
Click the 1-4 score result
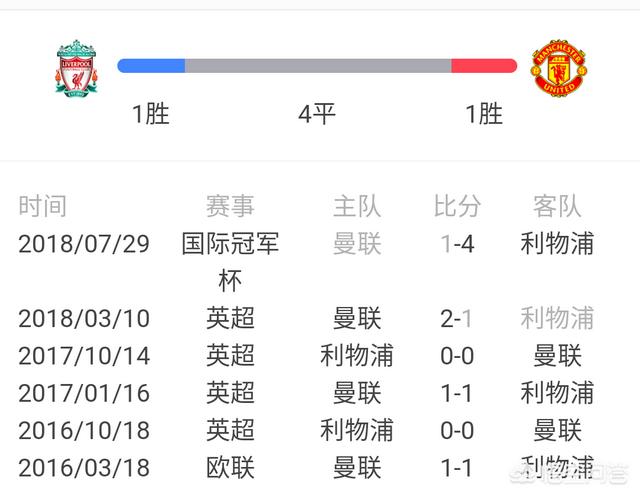pos(457,243)
